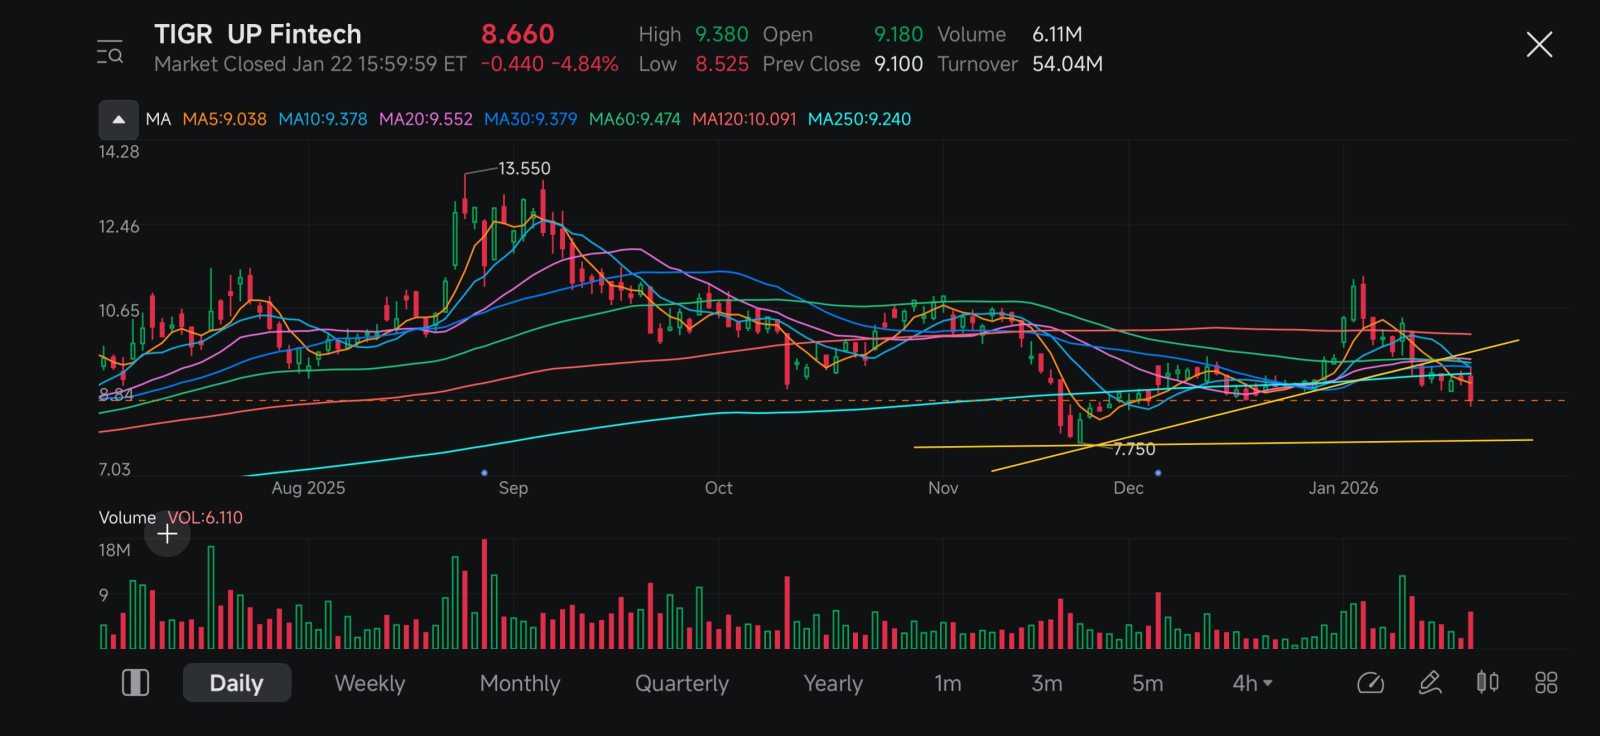Tap the Aug 2025 date axis label
The width and height of the screenshot is (1600, 736).
pos(308,488)
